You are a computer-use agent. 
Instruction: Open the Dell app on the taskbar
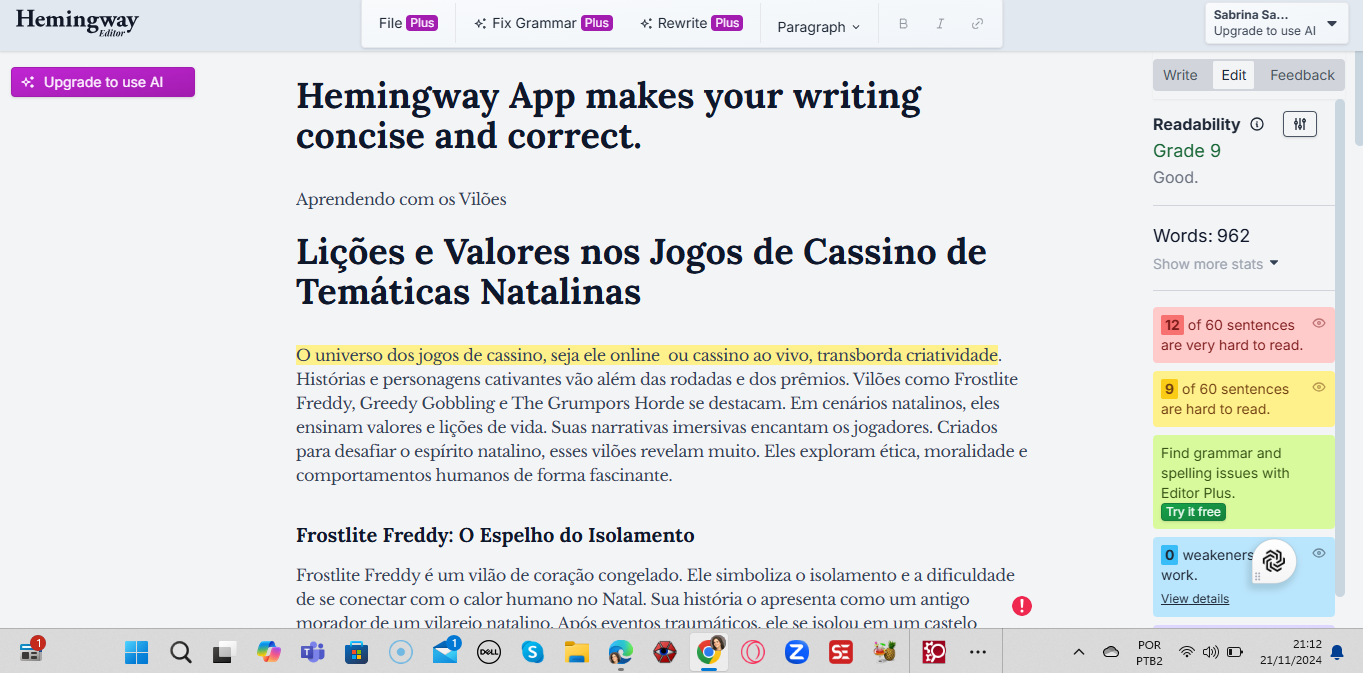489,653
